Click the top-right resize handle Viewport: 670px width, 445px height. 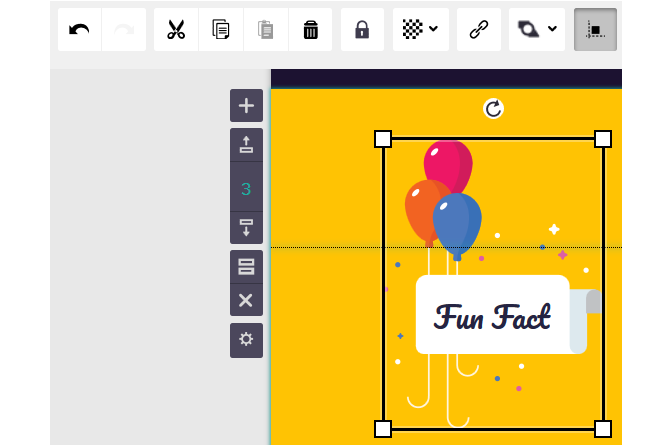(x=603, y=139)
